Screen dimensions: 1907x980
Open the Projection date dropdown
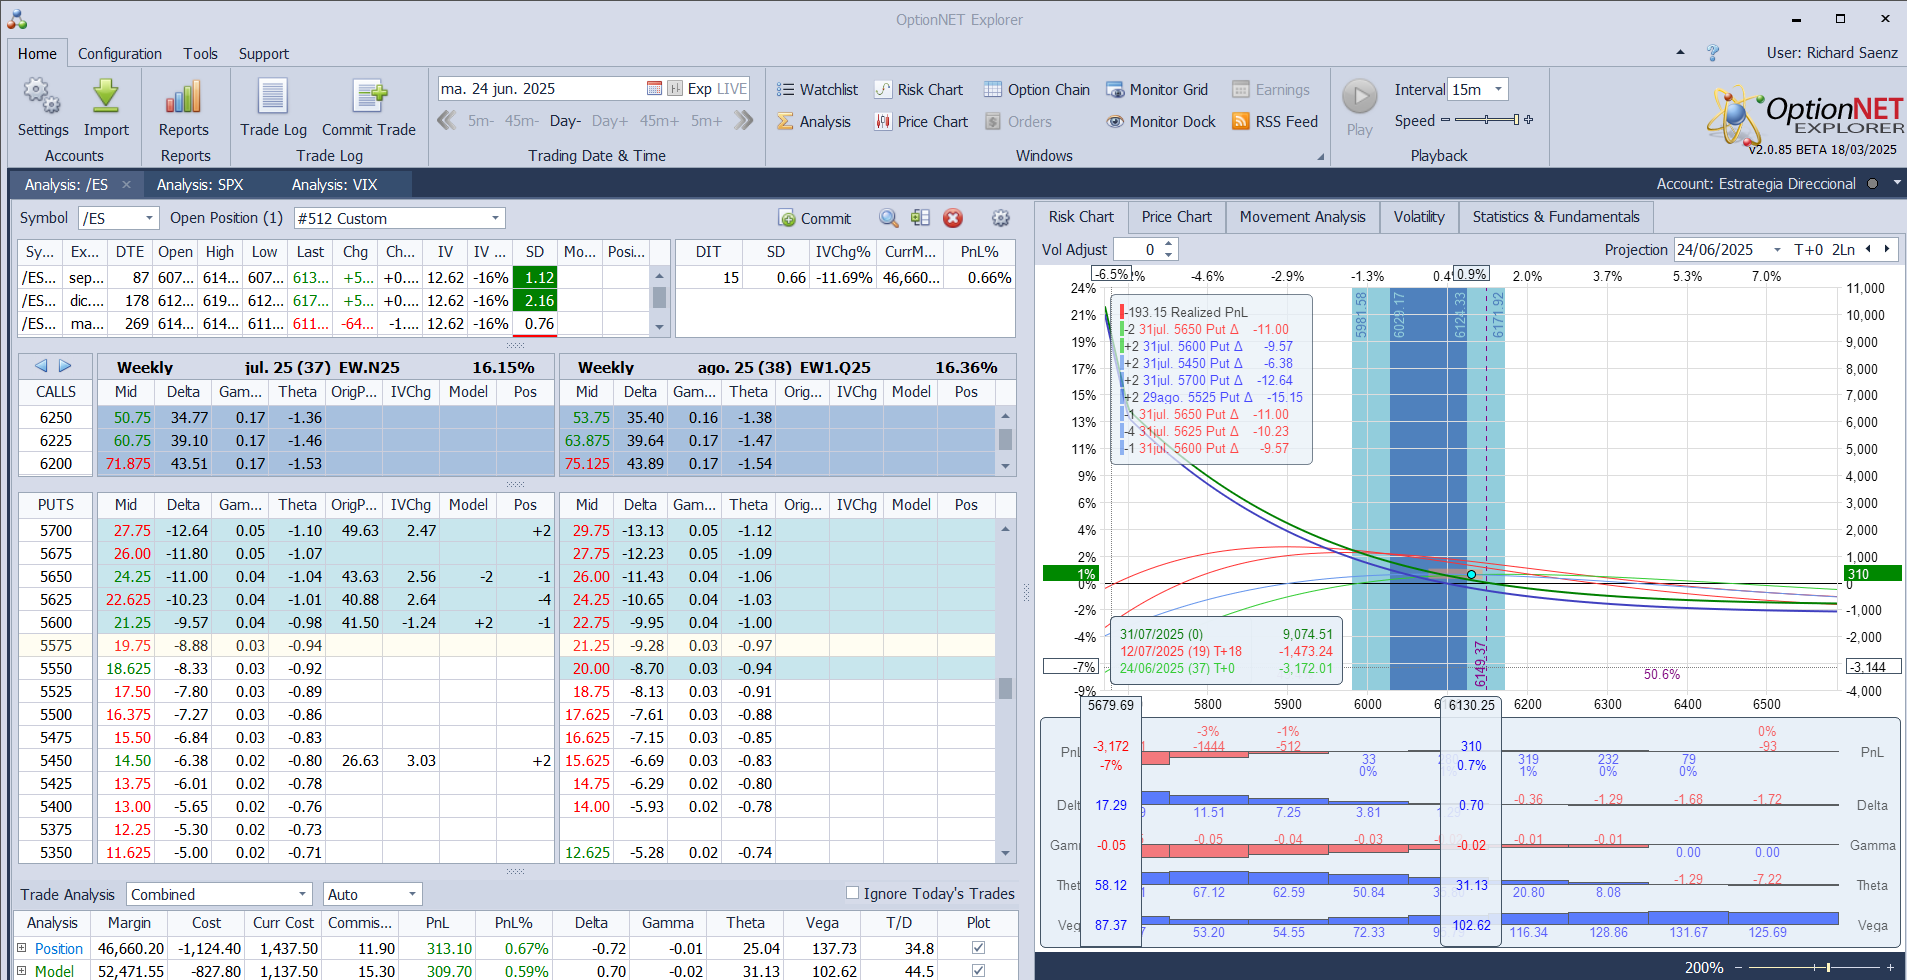point(1777,250)
